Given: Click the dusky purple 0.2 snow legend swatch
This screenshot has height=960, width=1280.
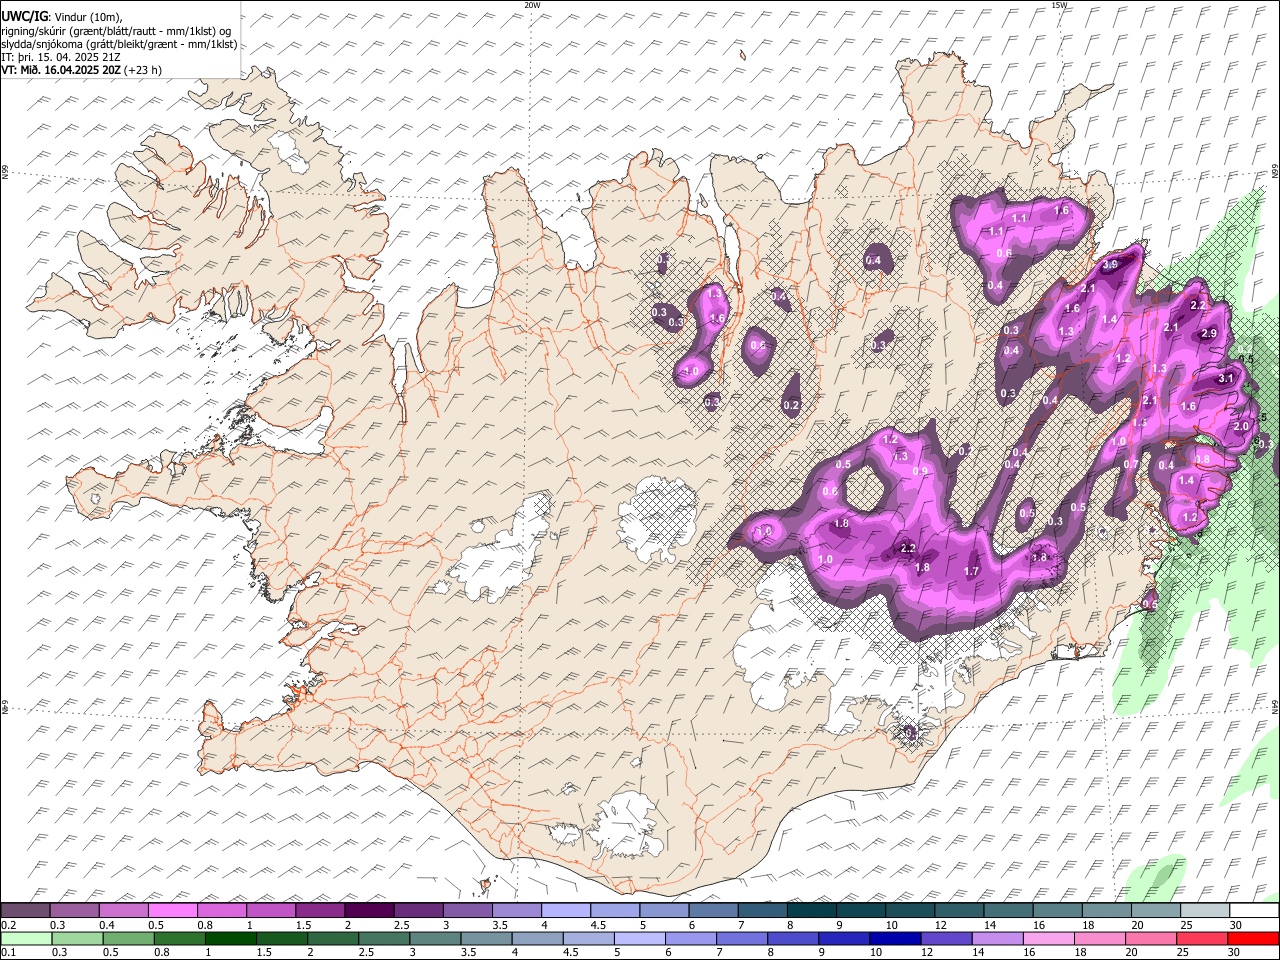Looking at the screenshot, I should pos(25,910).
